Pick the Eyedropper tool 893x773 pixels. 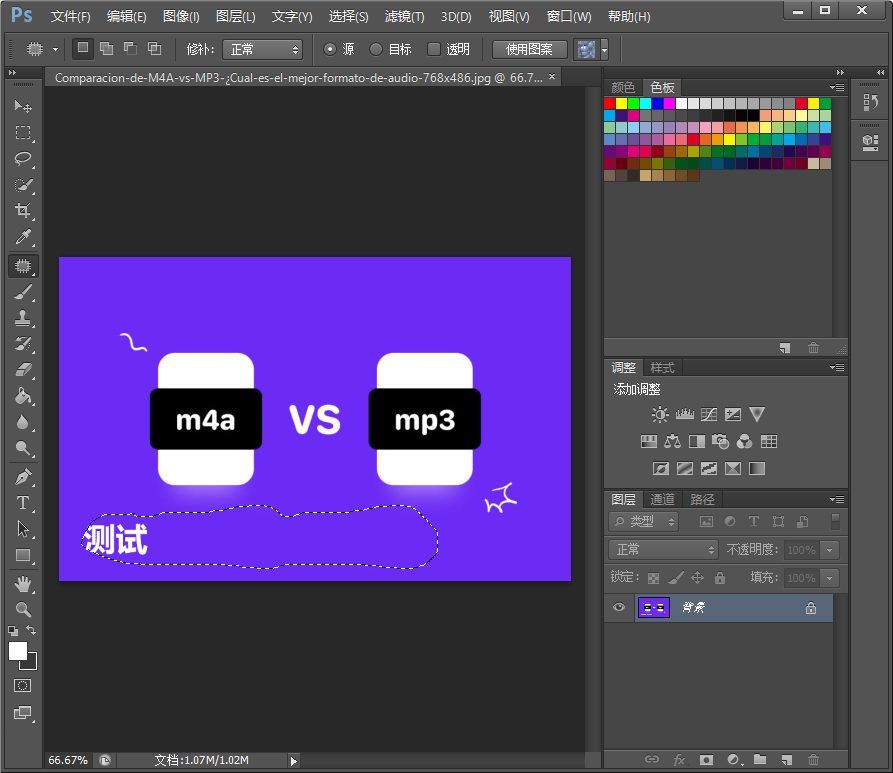click(x=23, y=237)
